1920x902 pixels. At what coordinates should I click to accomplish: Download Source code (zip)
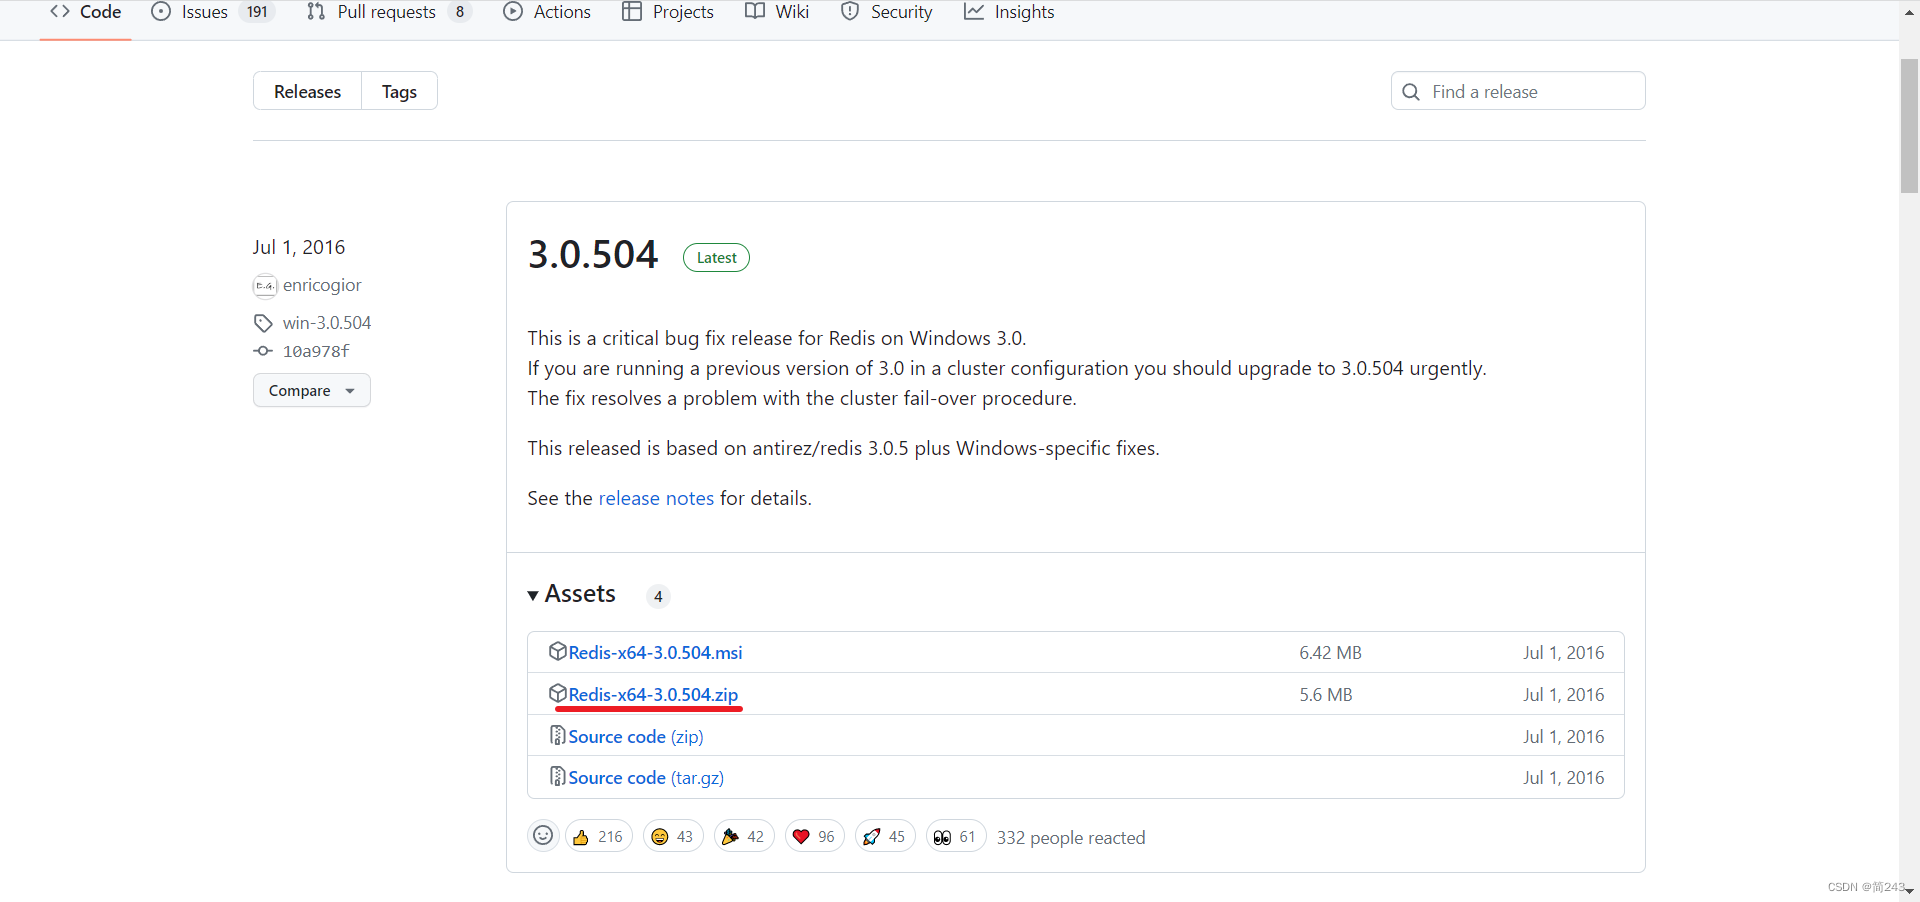point(636,736)
